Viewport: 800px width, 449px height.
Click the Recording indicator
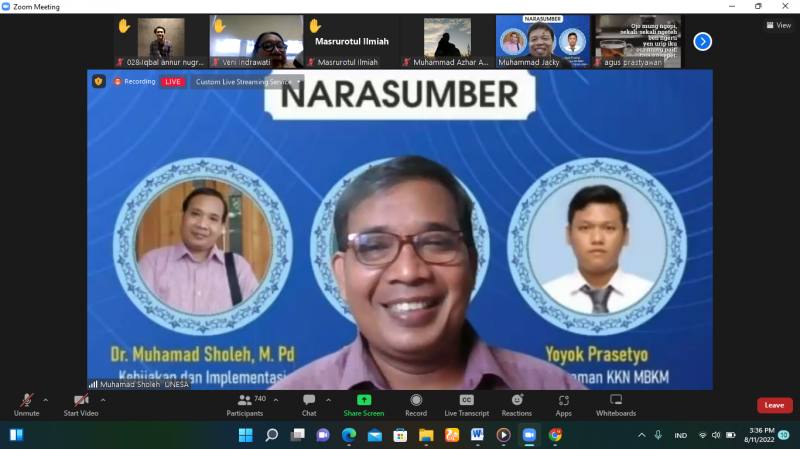[135, 81]
